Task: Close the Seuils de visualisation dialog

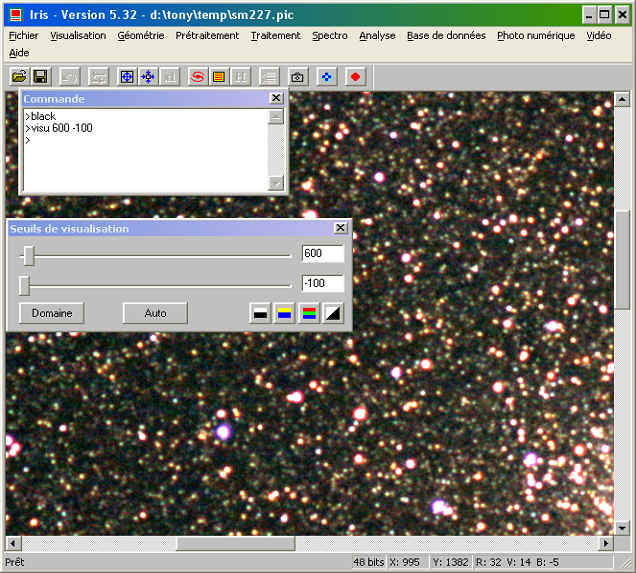Action: click(x=340, y=227)
